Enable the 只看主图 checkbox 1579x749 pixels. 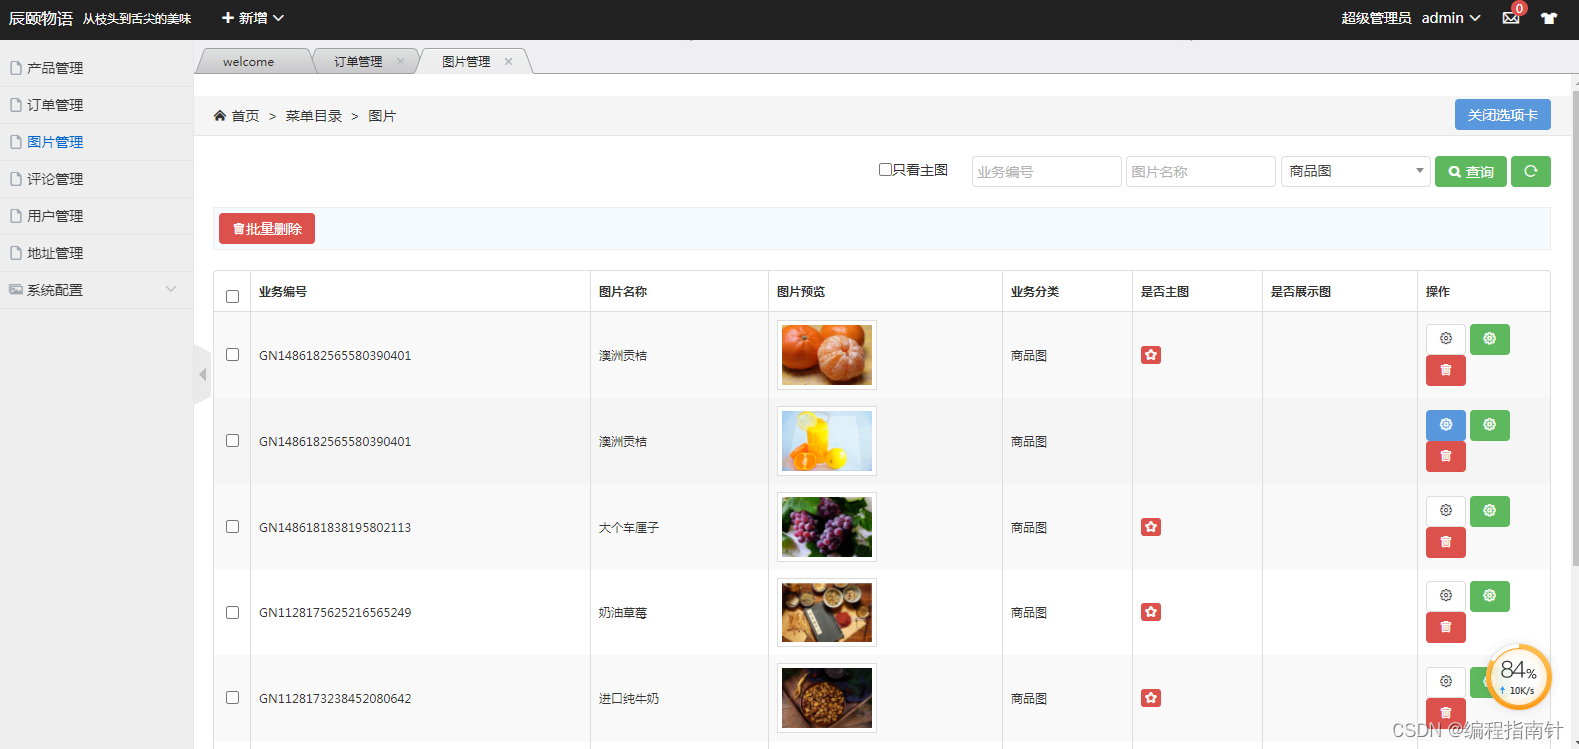click(885, 170)
